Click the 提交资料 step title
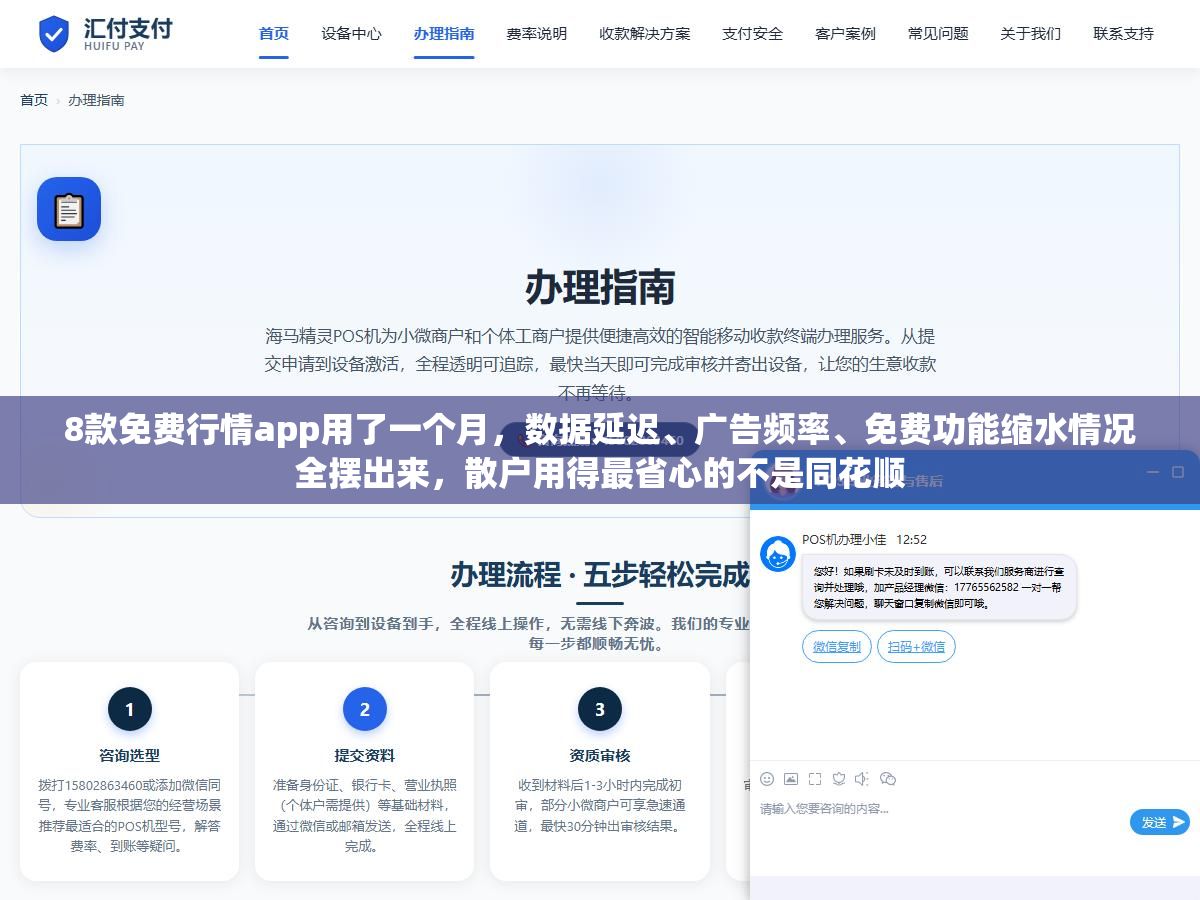 364,756
